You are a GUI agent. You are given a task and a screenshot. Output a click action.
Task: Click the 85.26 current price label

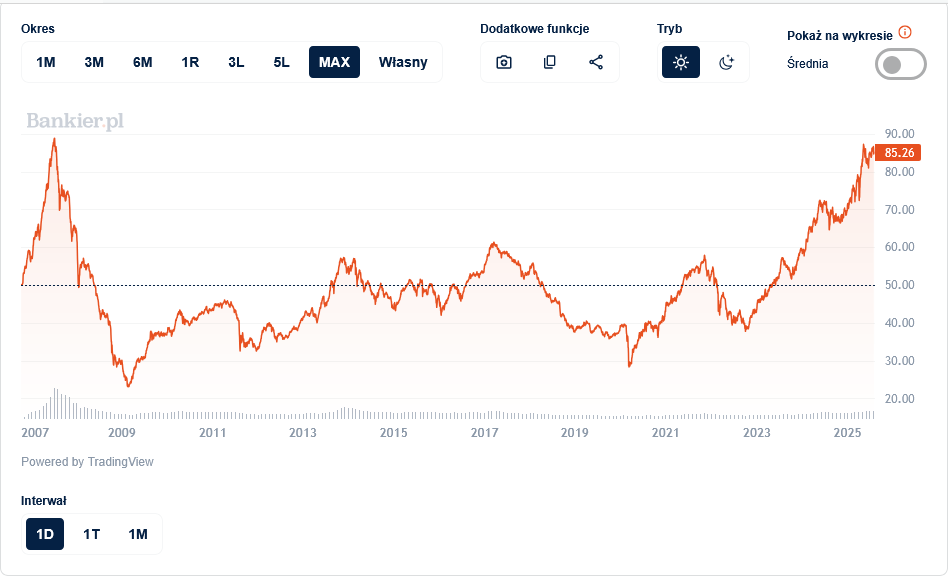click(x=900, y=153)
